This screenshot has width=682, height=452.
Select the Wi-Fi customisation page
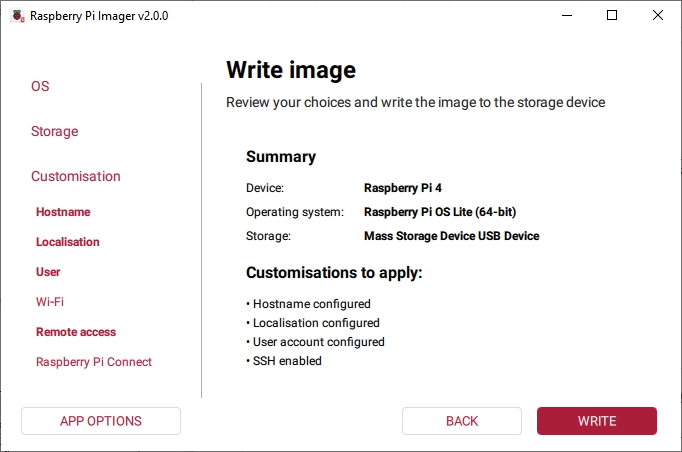click(50, 302)
